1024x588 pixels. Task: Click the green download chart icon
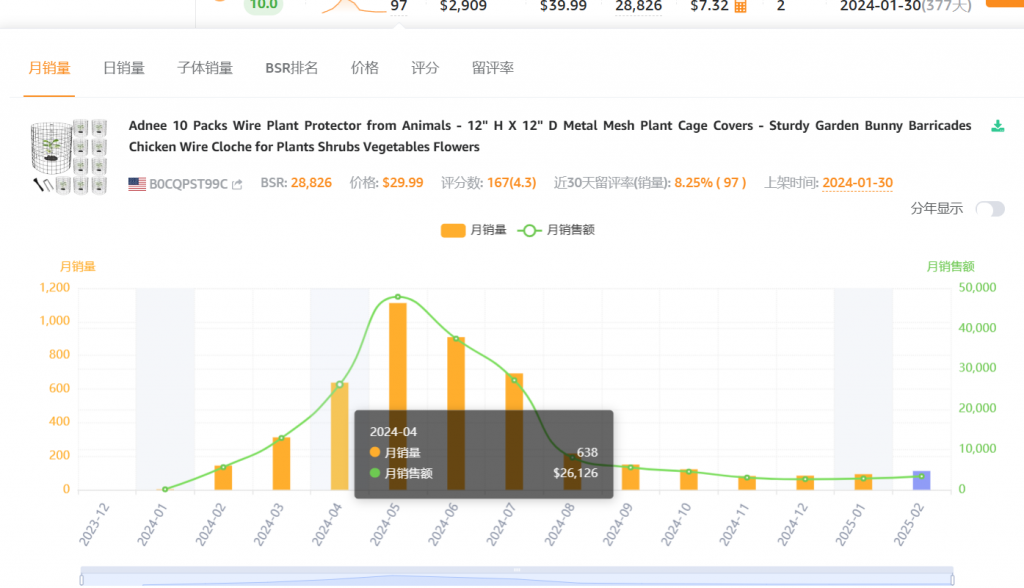[997, 126]
